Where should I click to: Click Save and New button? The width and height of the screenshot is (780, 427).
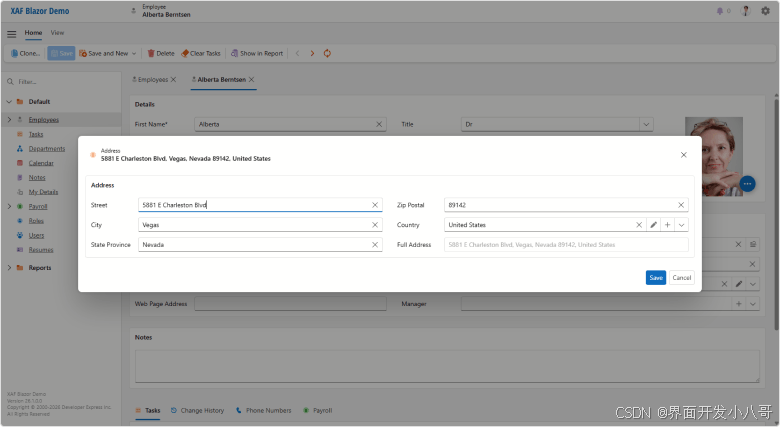click(103, 53)
